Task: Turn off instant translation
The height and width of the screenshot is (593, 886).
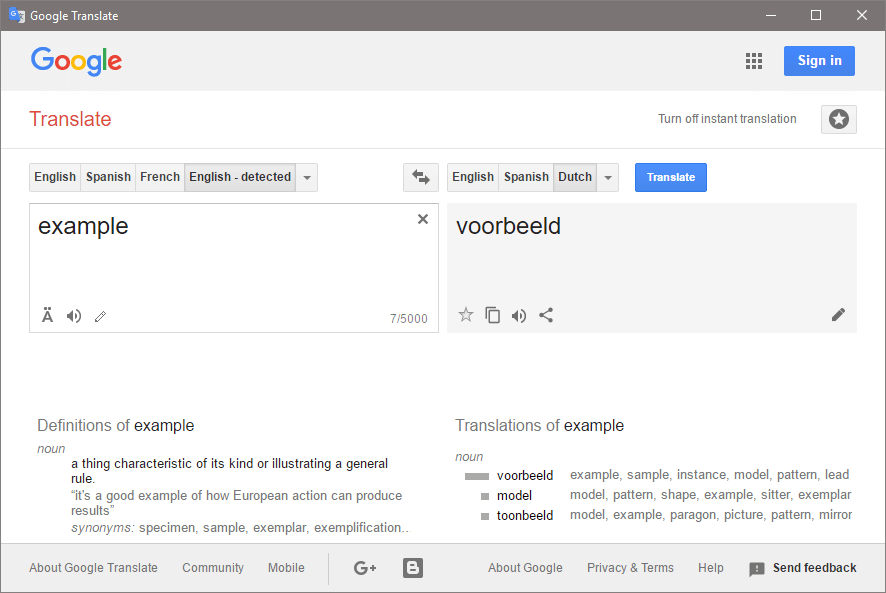Action: click(x=727, y=119)
